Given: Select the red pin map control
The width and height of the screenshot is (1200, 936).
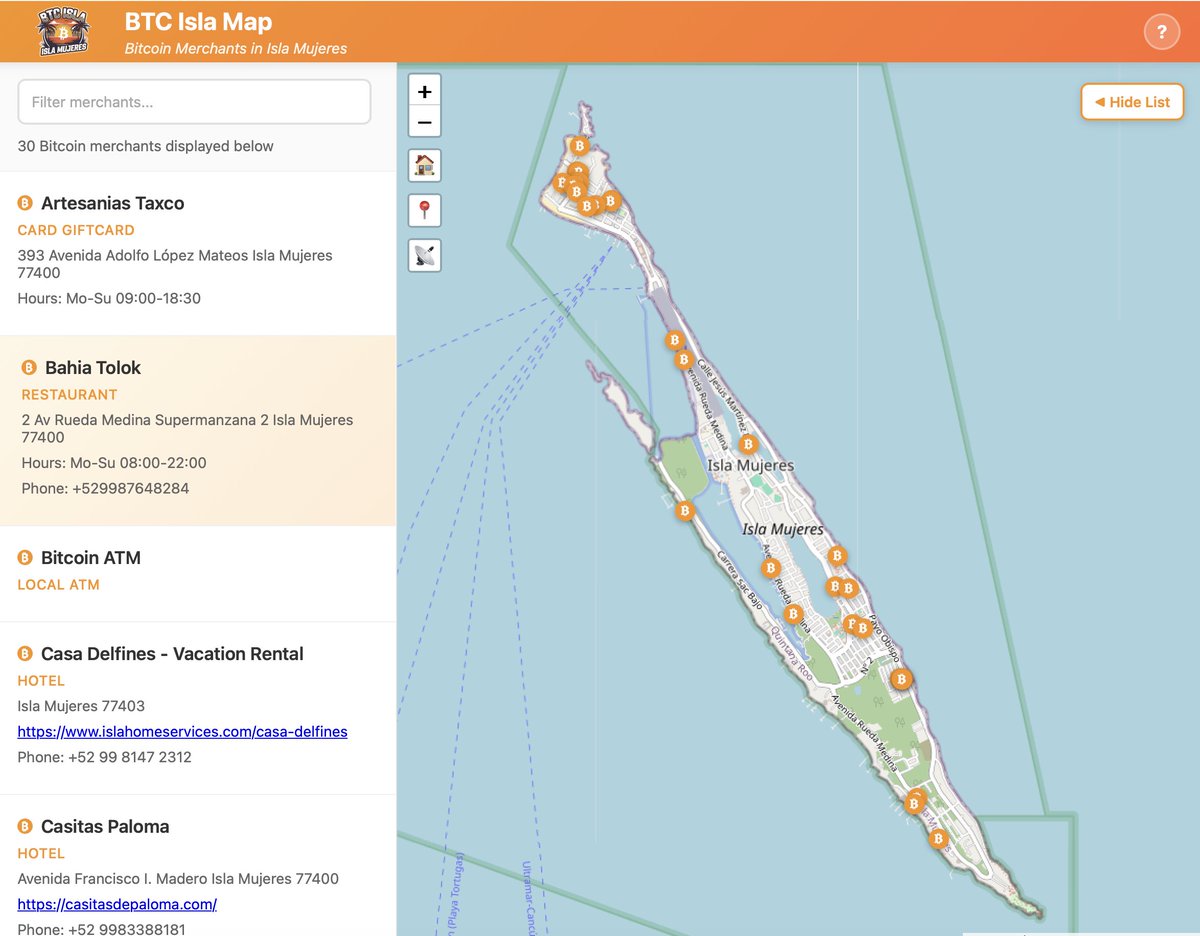Looking at the screenshot, I should (x=424, y=210).
